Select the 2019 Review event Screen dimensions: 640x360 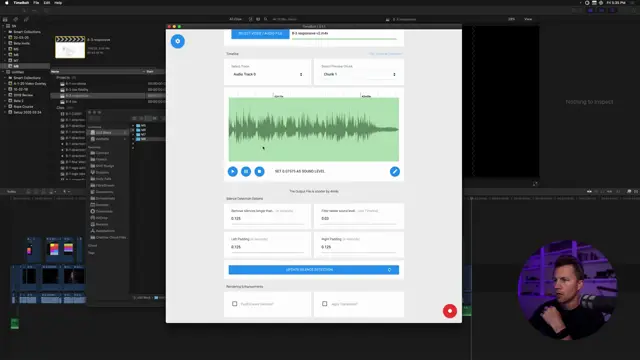[x=25, y=95]
